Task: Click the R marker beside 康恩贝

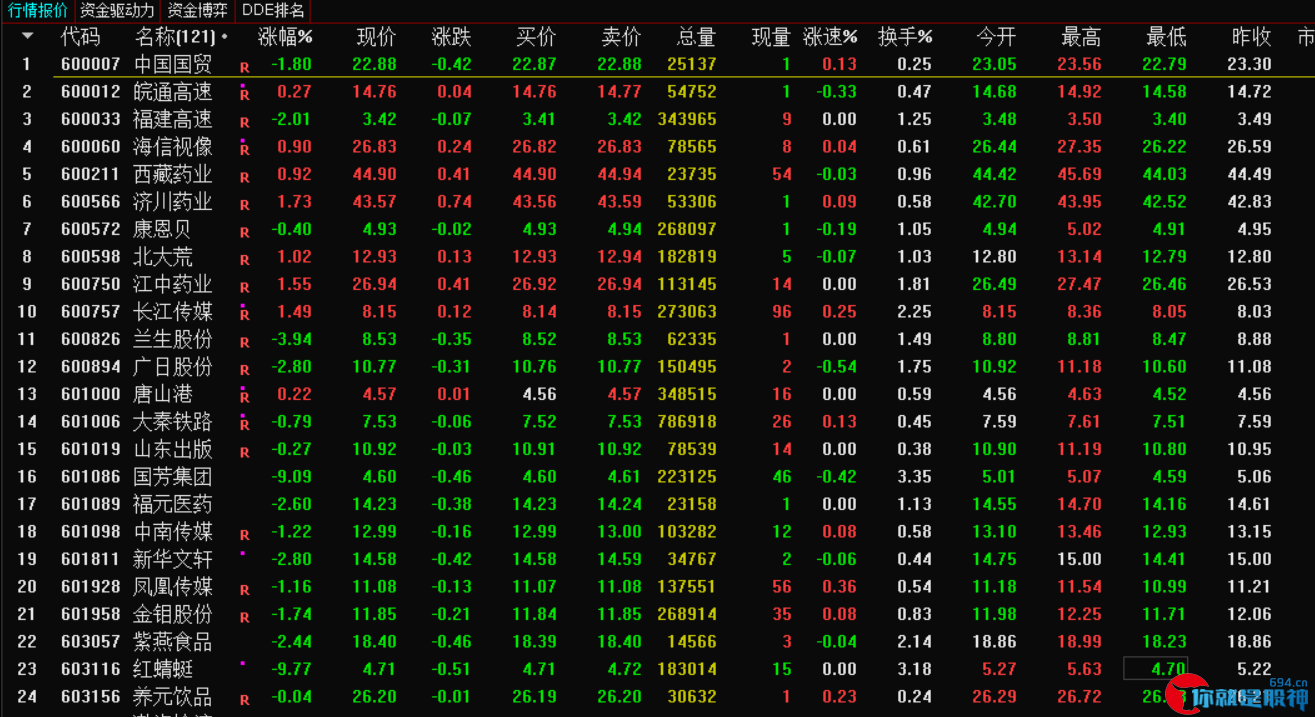Action: coord(244,232)
